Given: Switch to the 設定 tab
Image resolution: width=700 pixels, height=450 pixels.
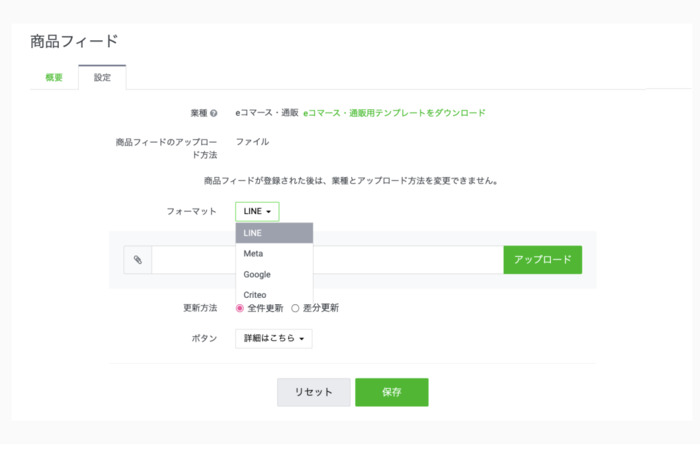Looking at the screenshot, I should [x=102, y=77].
